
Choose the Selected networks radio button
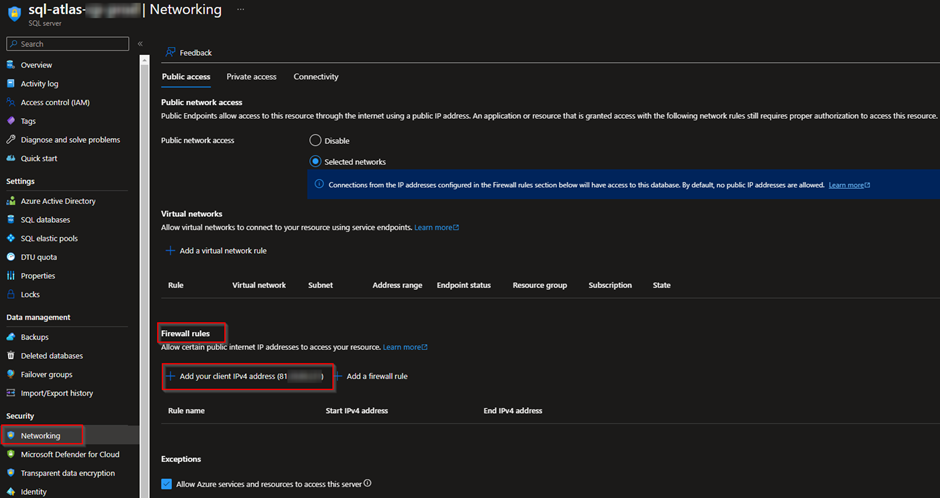pos(315,161)
